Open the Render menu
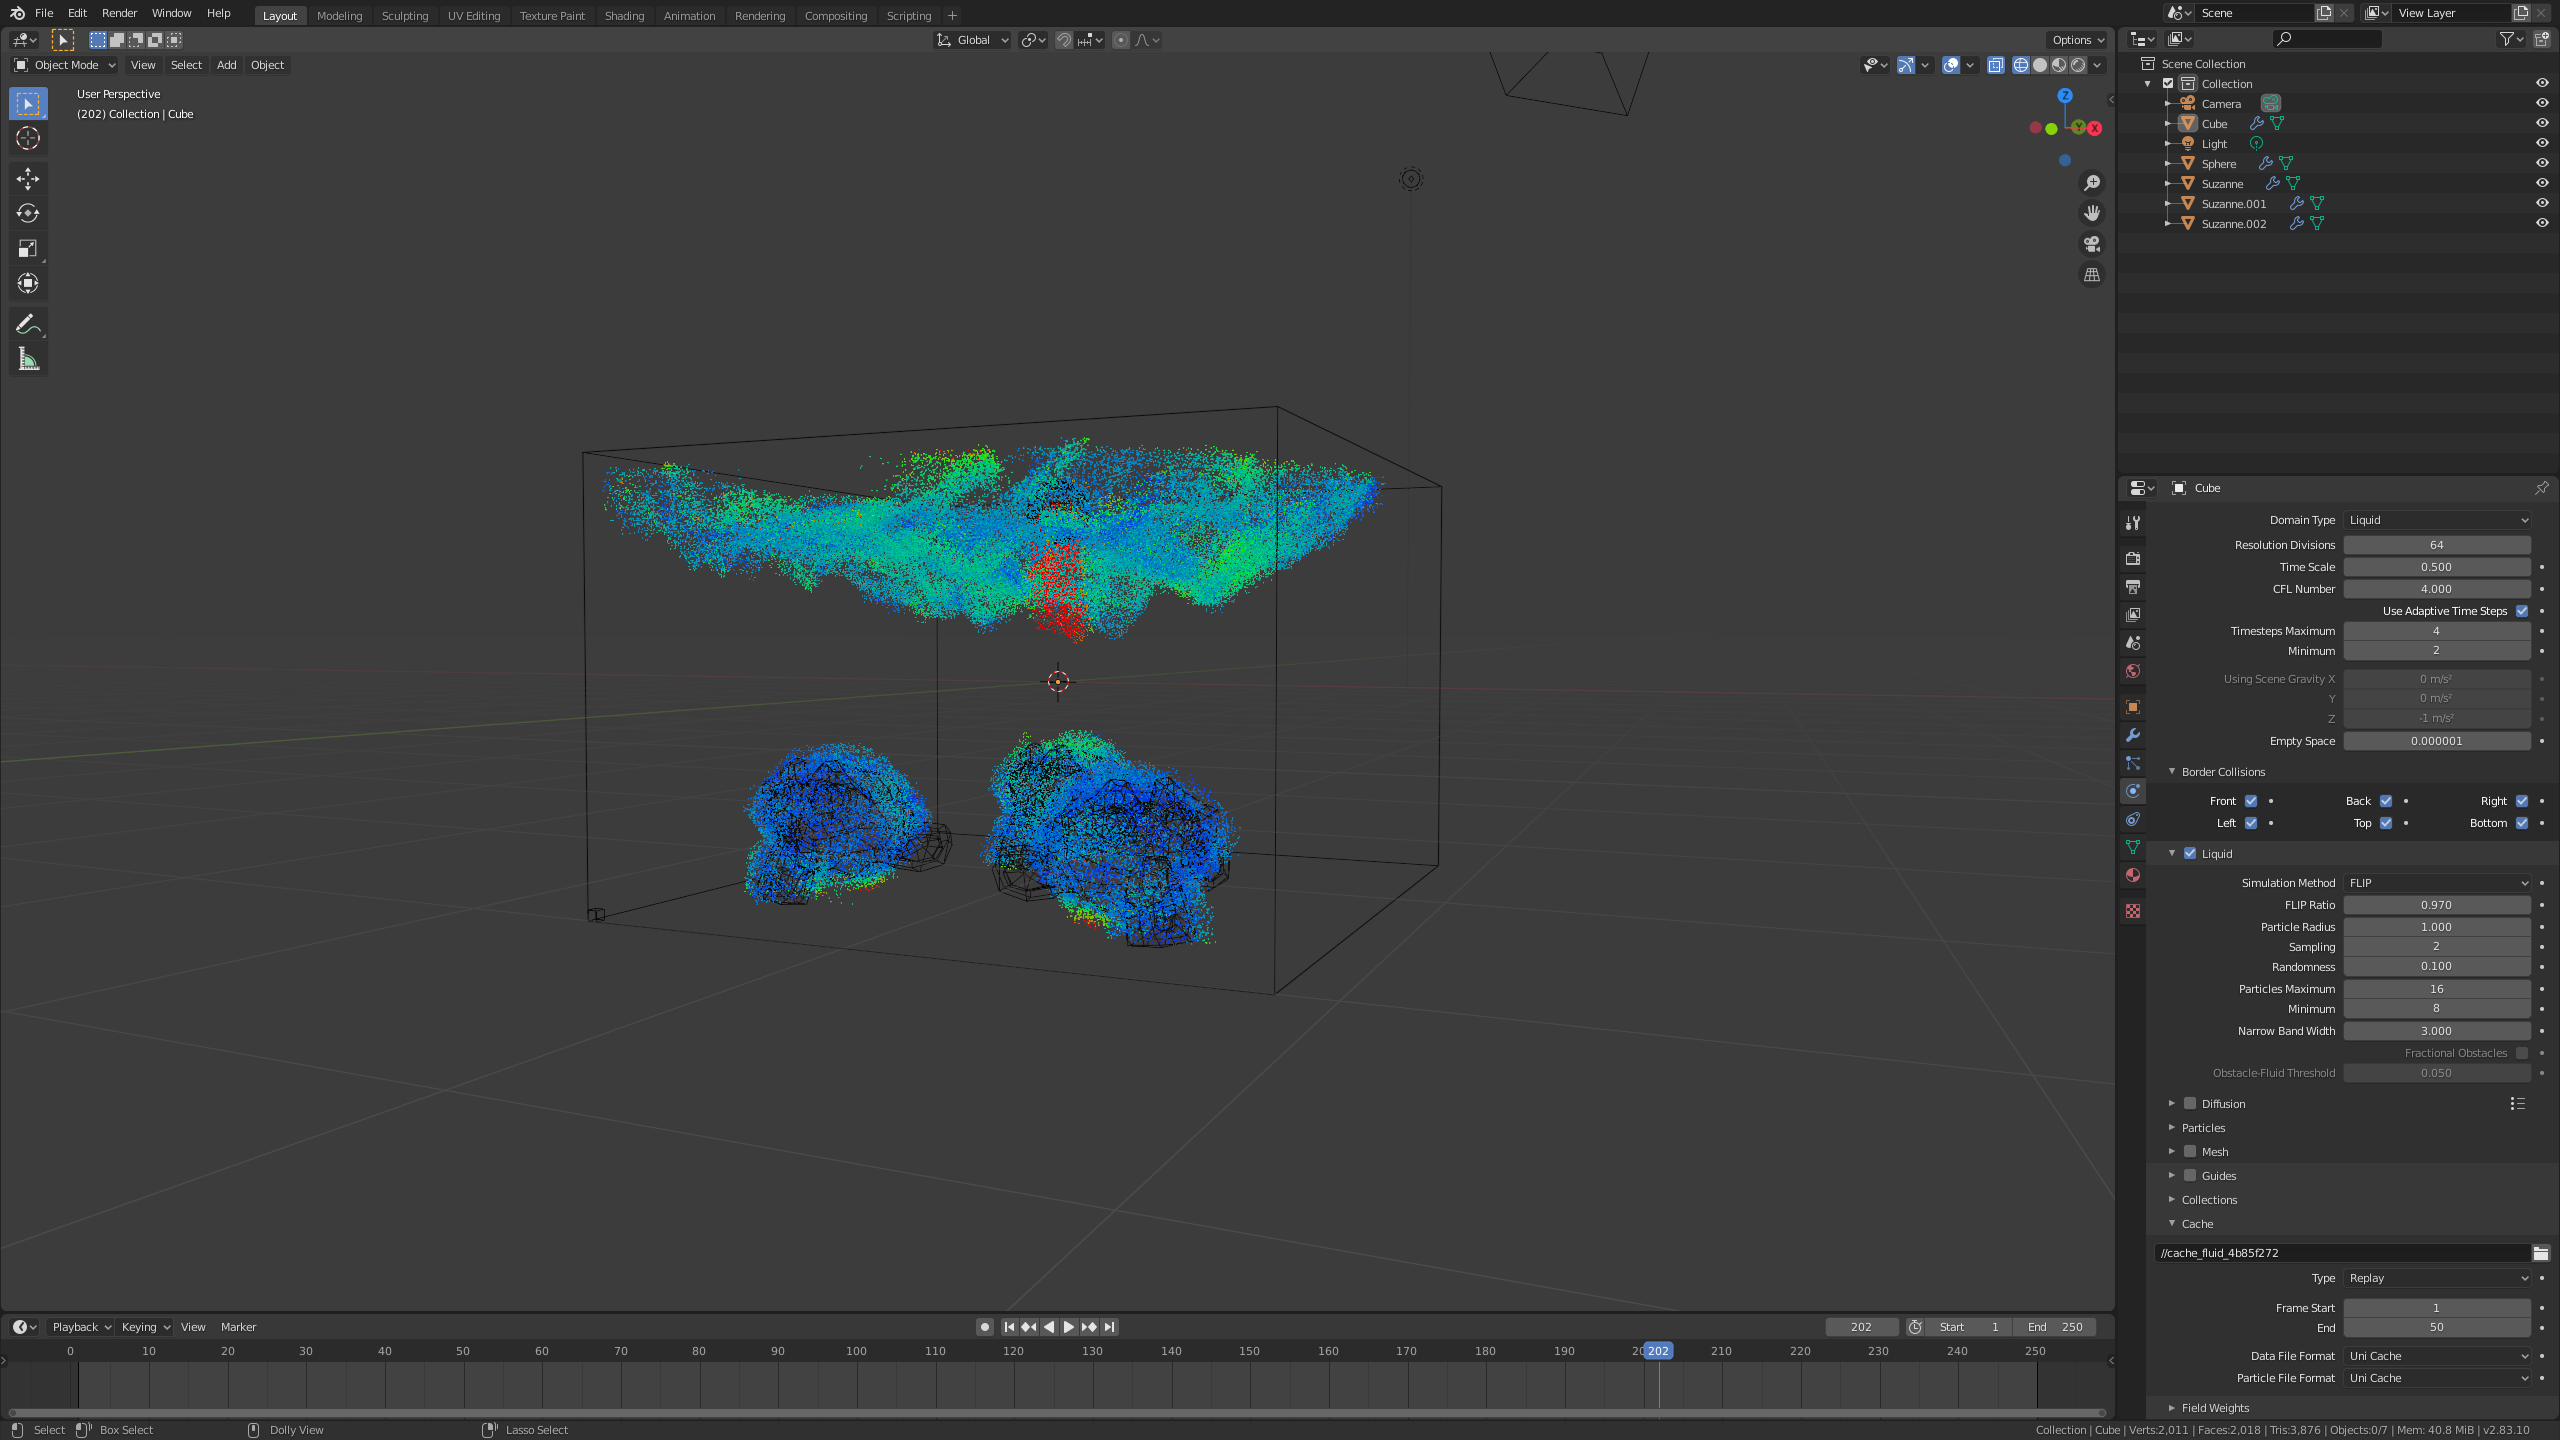Image resolution: width=2560 pixels, height=1440 pixels. pos(119,13)
